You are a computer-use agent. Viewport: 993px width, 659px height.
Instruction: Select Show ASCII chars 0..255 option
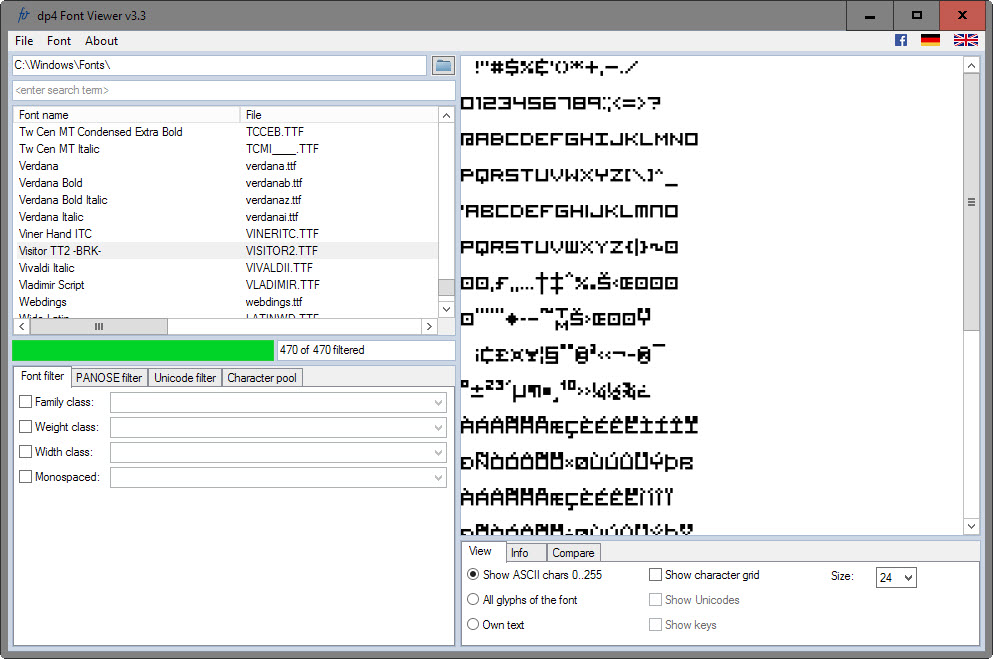pos(472,575)
